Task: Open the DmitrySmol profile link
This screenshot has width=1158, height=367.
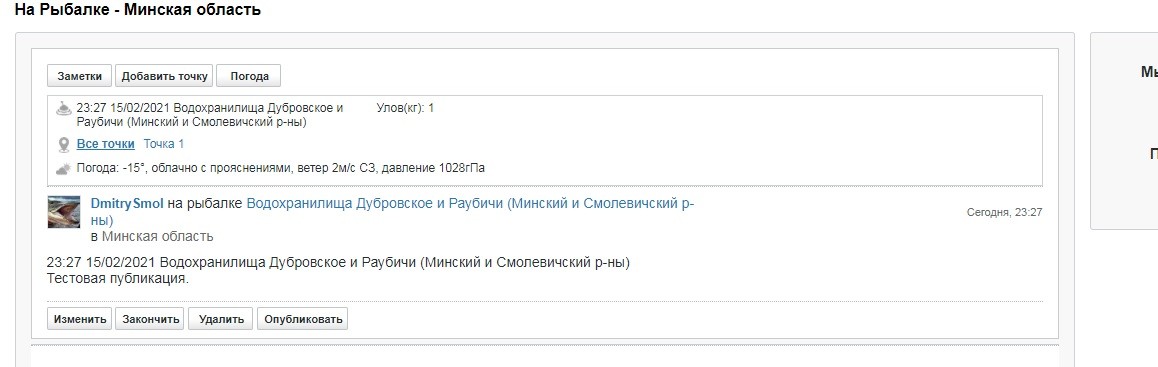Action: (x=127, y=204)
